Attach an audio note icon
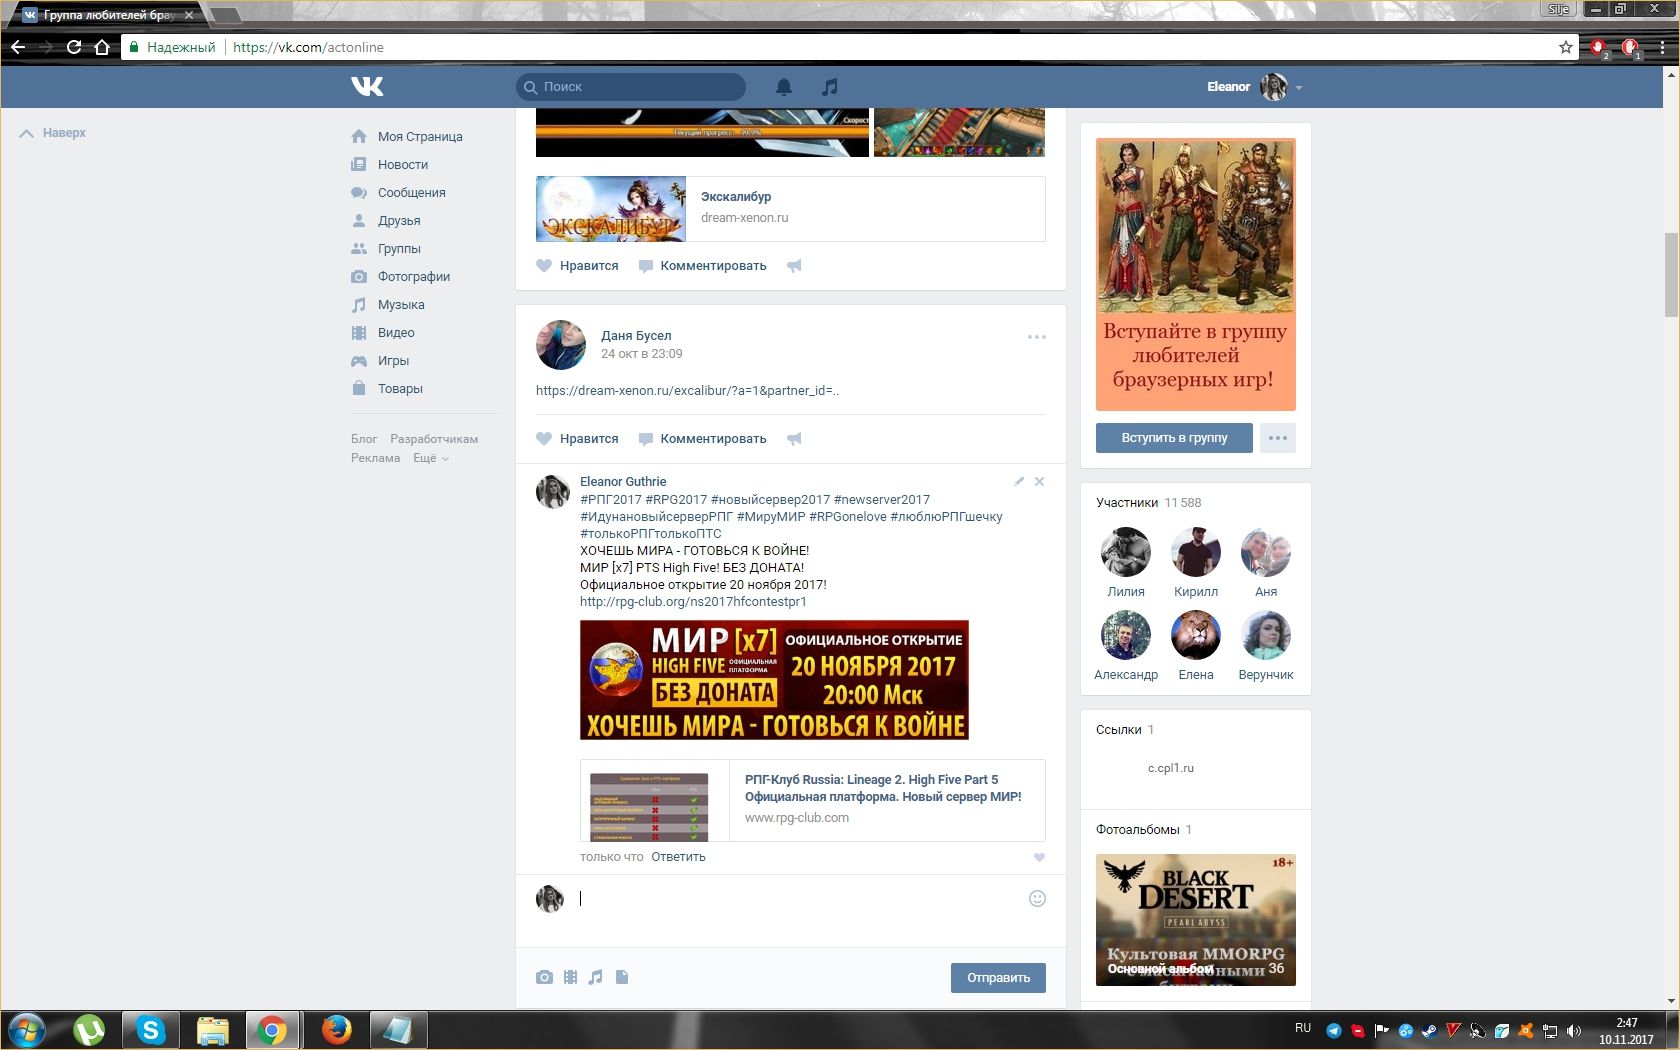Screen dimensions: 1680x1050 [x=596, y=977]
